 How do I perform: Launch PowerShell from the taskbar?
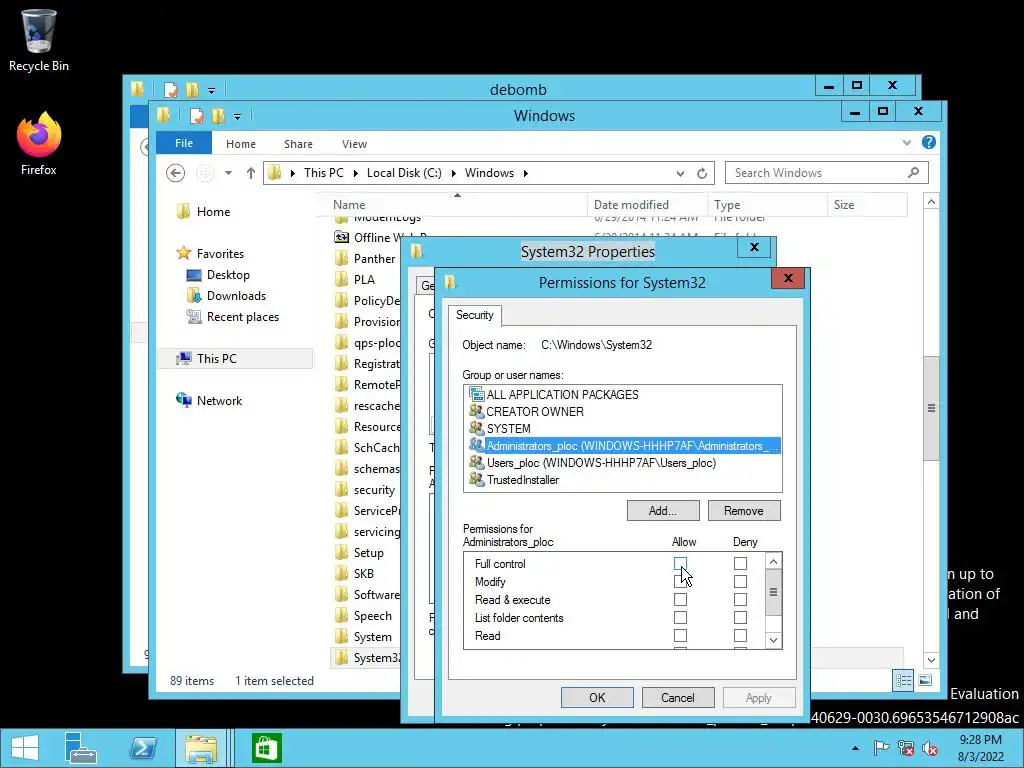point(142,748)
